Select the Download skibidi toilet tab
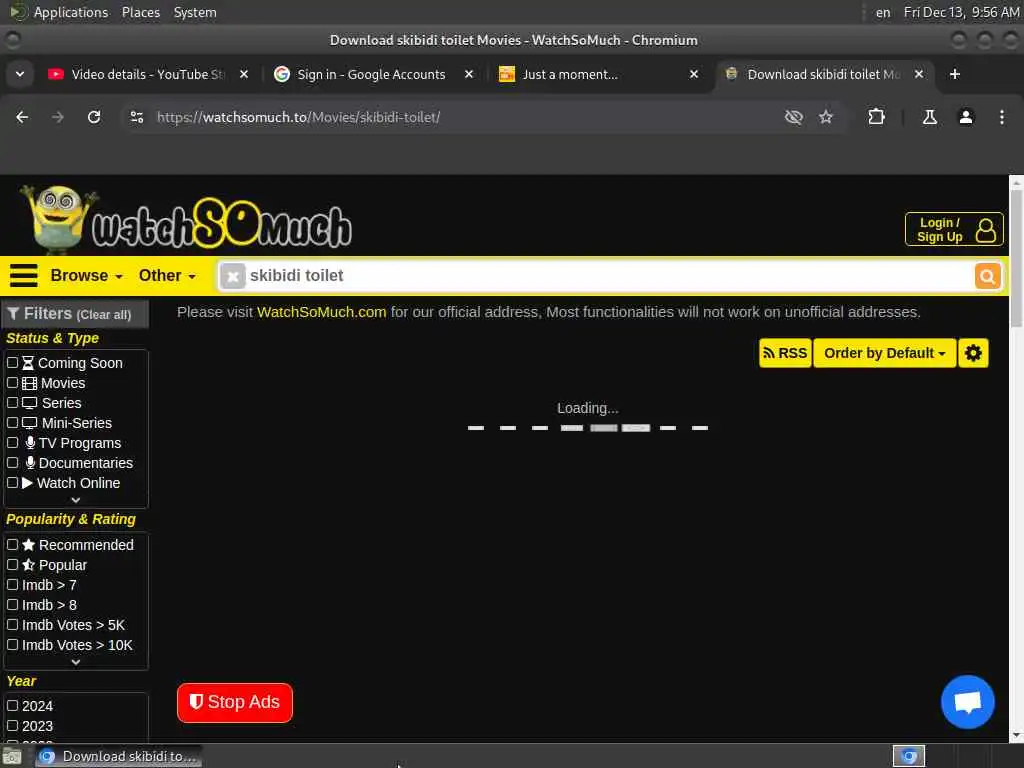 (x=823, y=74)
